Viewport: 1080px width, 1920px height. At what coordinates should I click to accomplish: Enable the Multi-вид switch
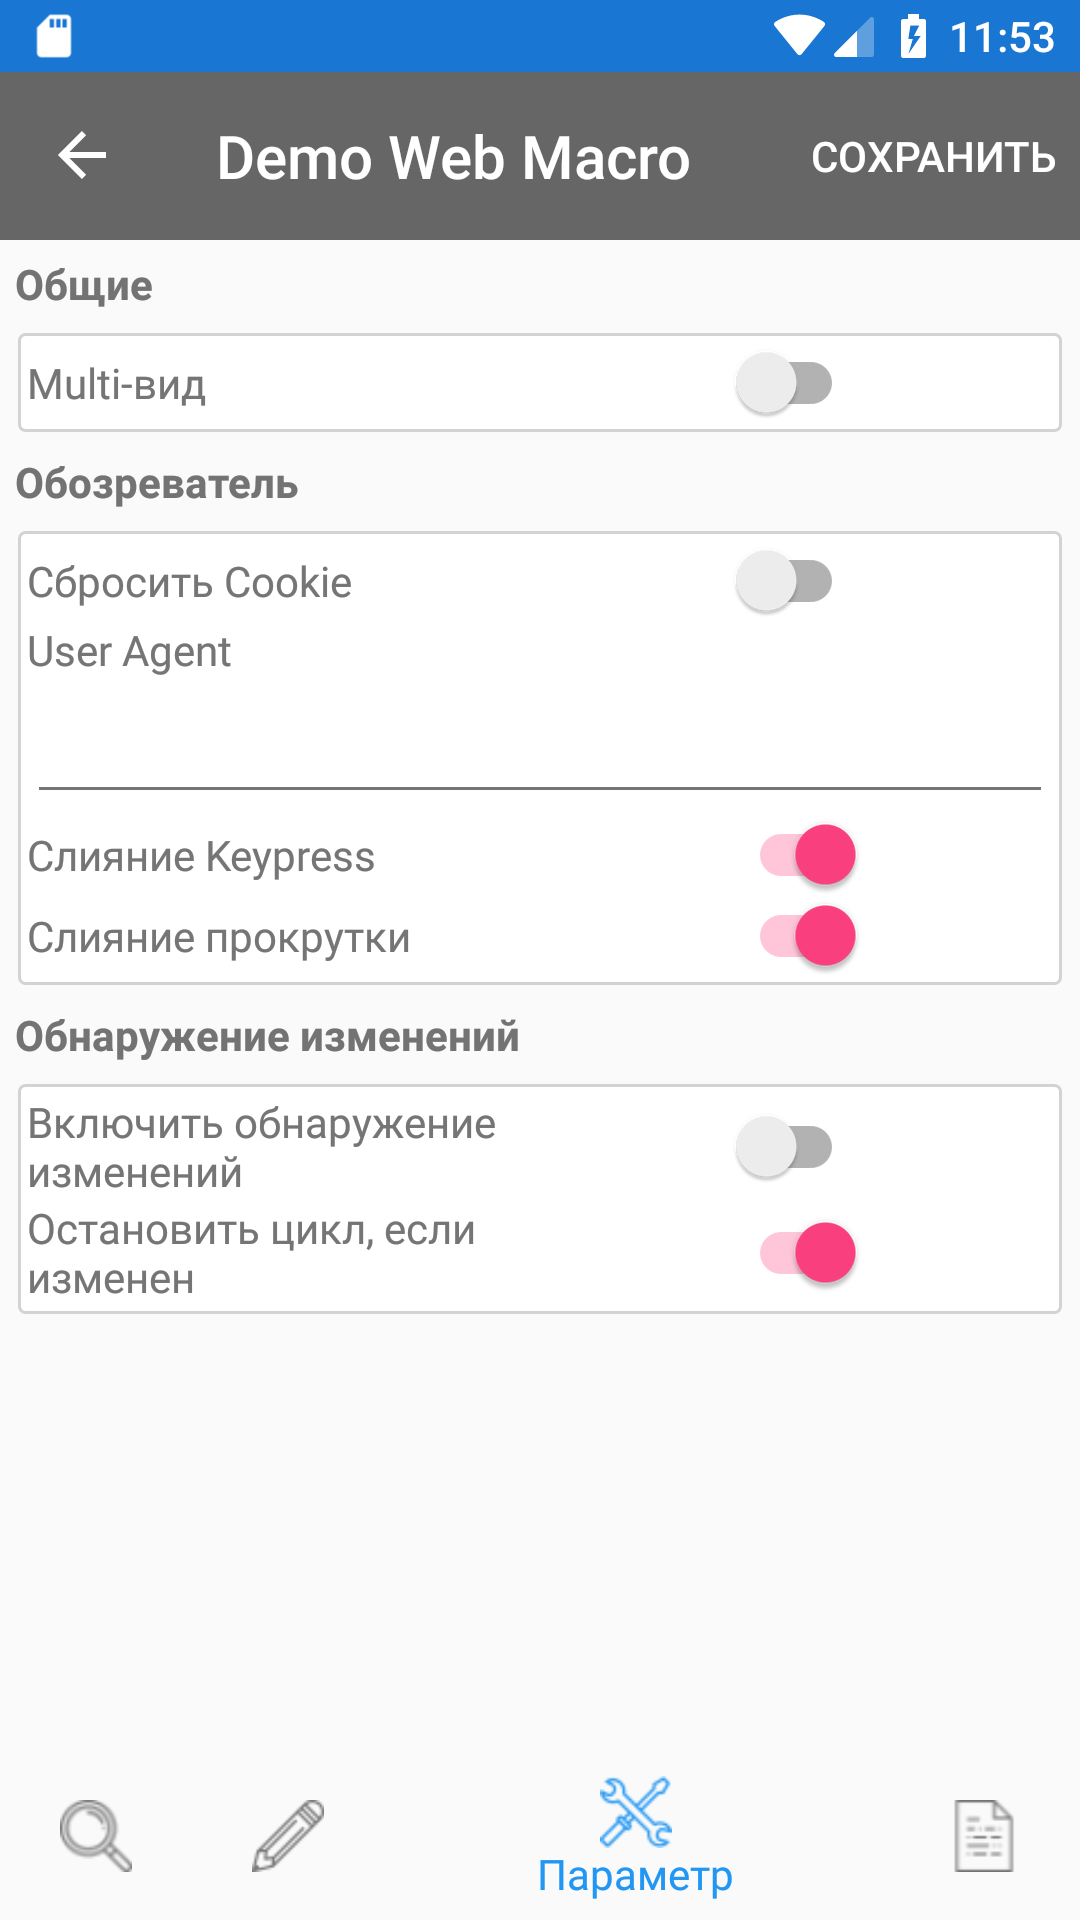(x=784, y=383)
